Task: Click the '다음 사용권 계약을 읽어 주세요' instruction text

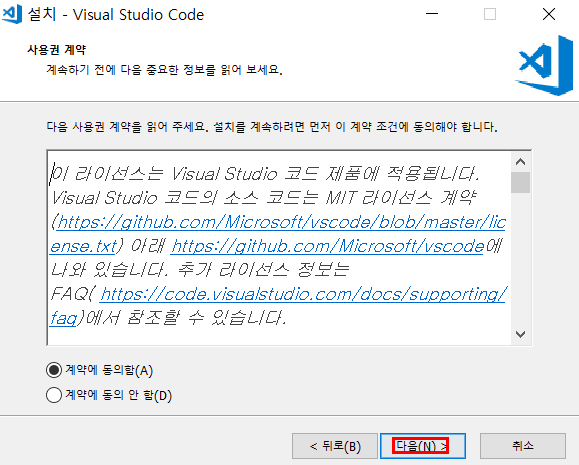Action: pyautogui.click(x=272, y=127)
